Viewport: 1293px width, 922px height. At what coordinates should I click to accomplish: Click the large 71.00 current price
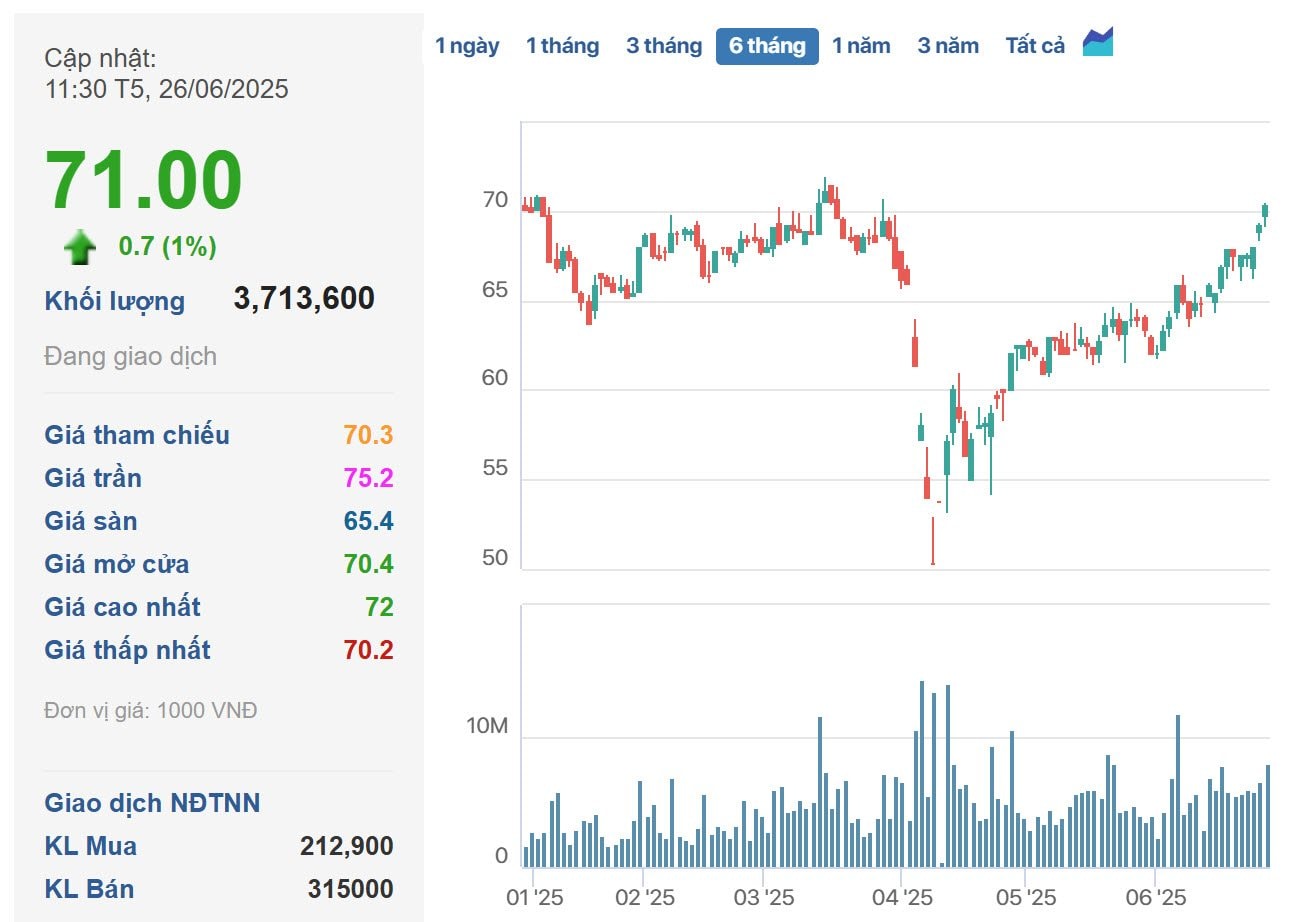pos(144,181)
